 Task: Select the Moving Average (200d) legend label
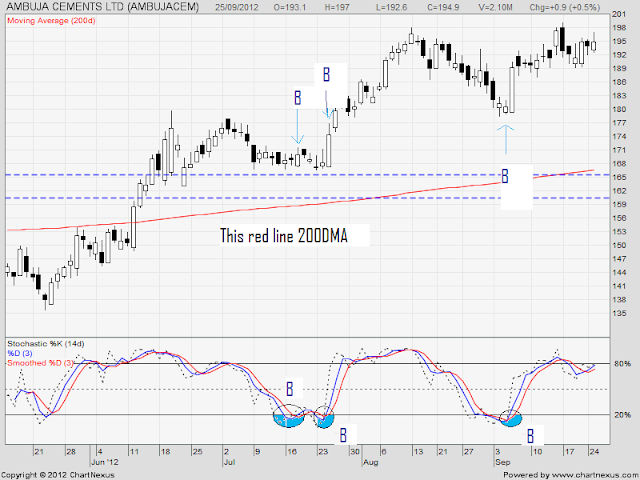(x=51, y=20)
